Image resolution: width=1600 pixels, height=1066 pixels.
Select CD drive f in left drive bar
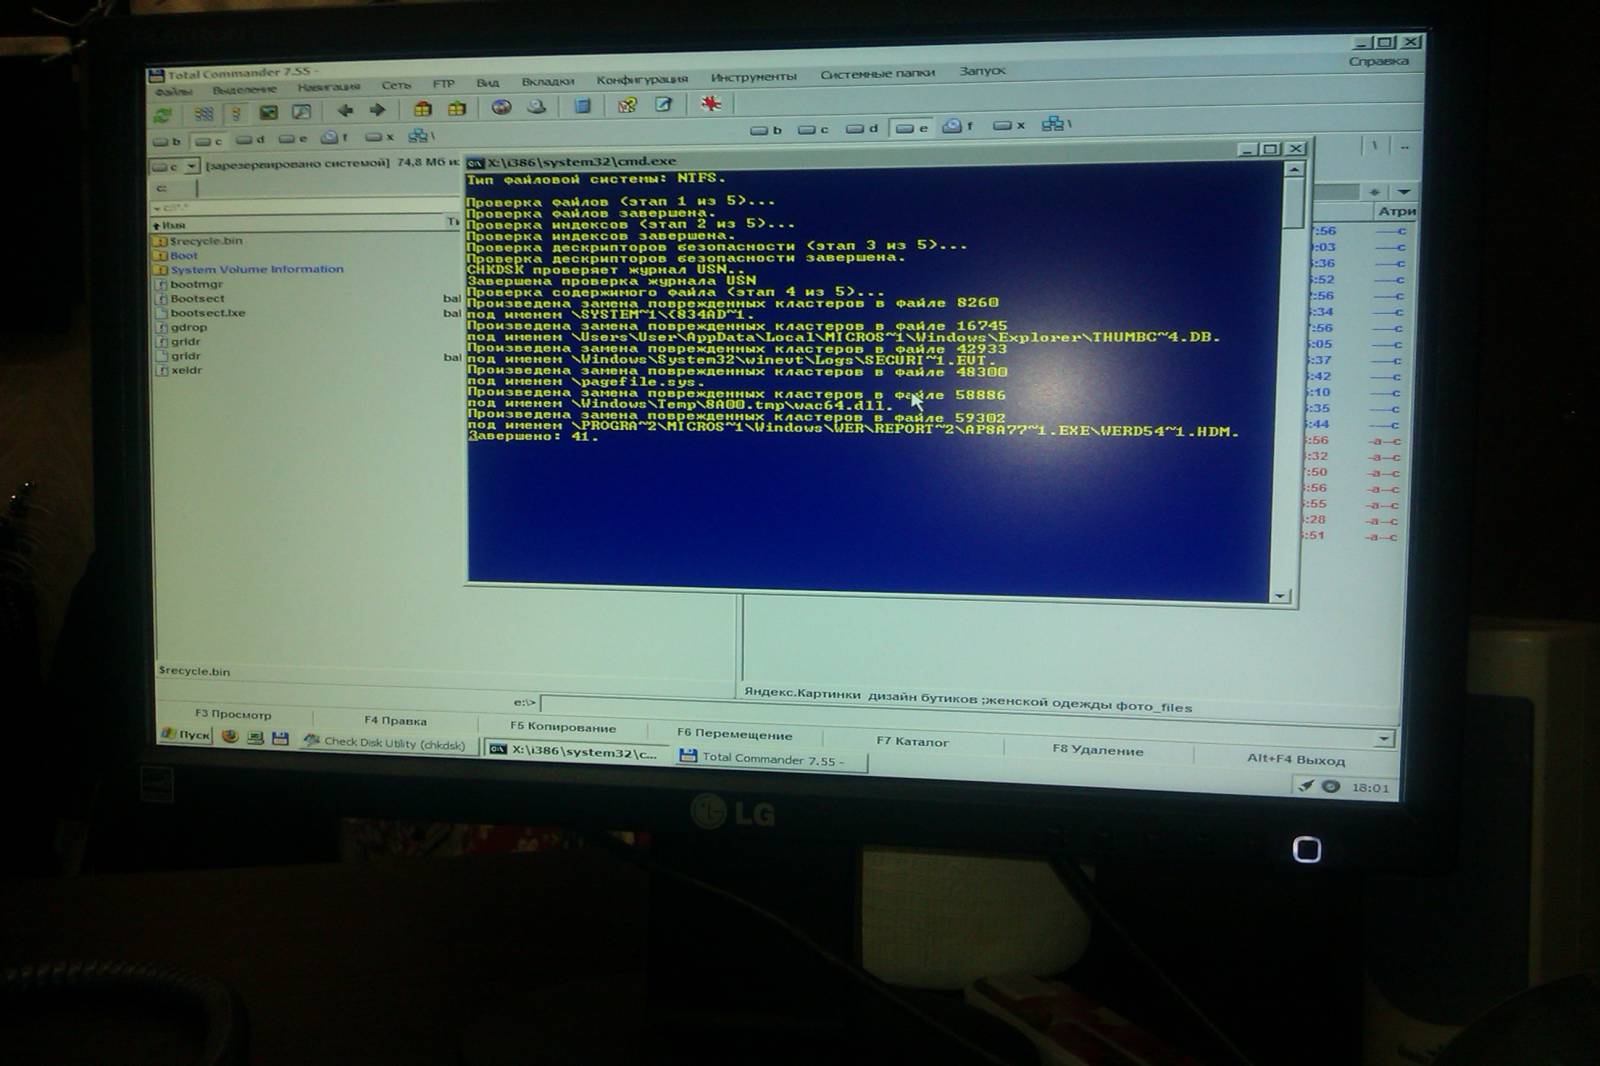click(335, 138)
